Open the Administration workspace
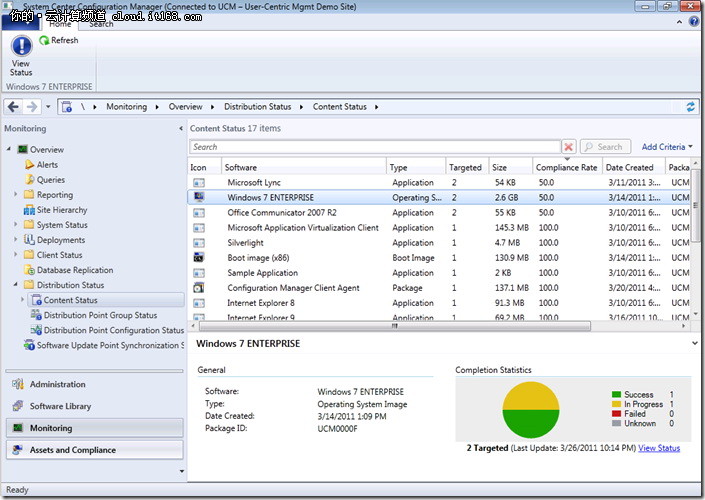The width and height of the screenshot is (705, 500). (58, 384)
